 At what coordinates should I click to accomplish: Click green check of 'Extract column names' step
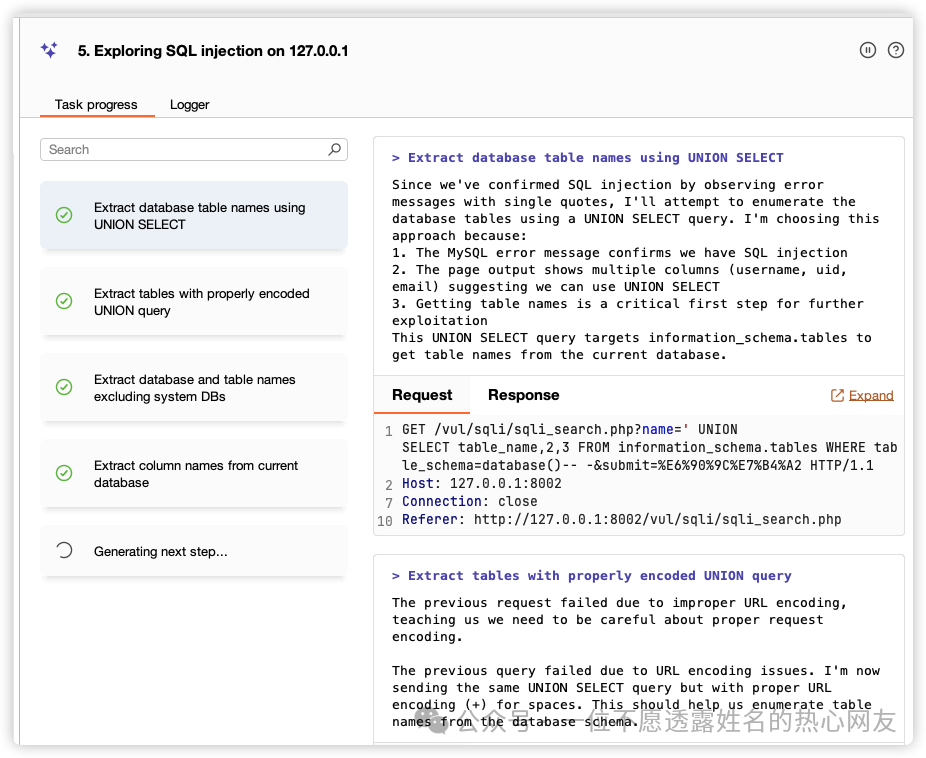[64, 473]
